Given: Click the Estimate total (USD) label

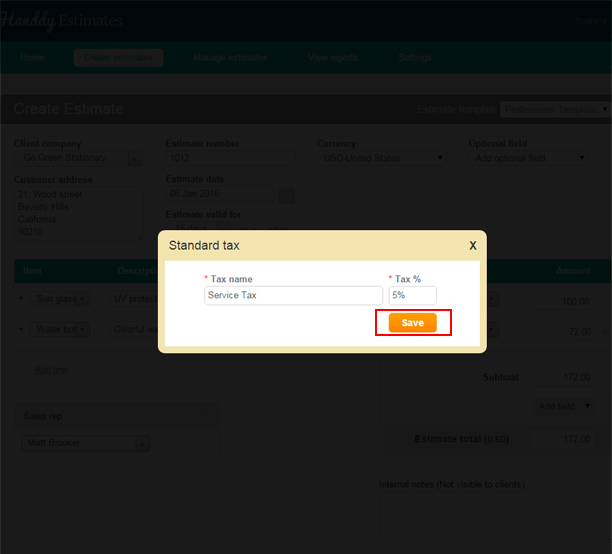Looking at the screenshot, I should tap(461, 439).
